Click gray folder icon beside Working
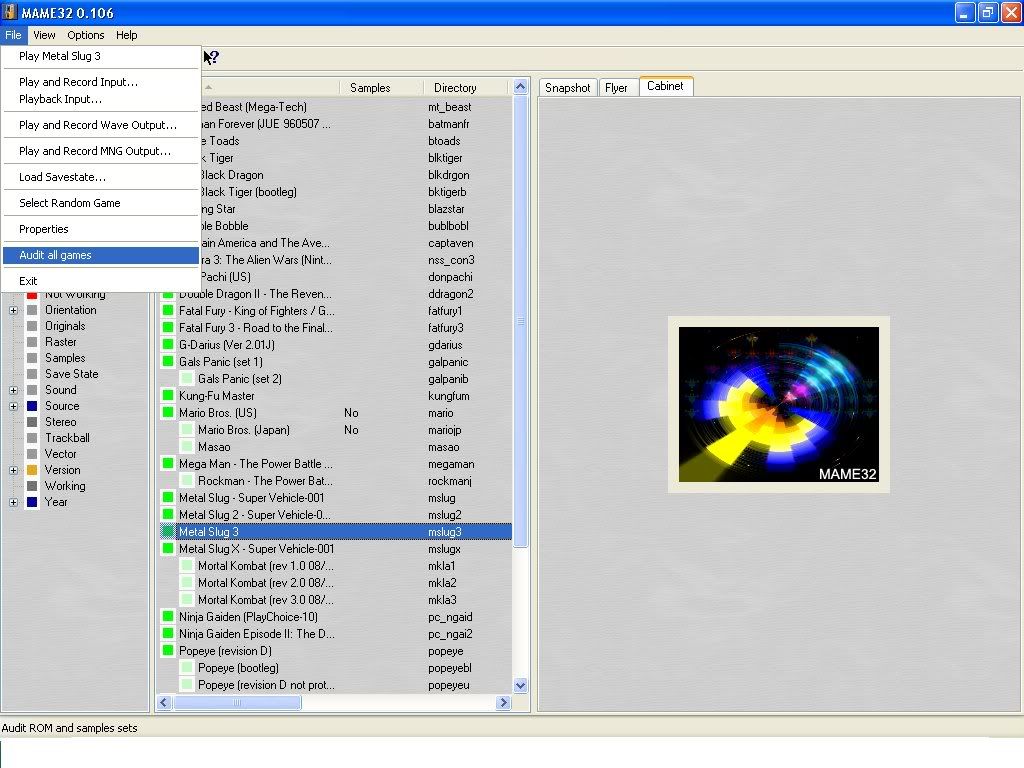 pos(31,486)
